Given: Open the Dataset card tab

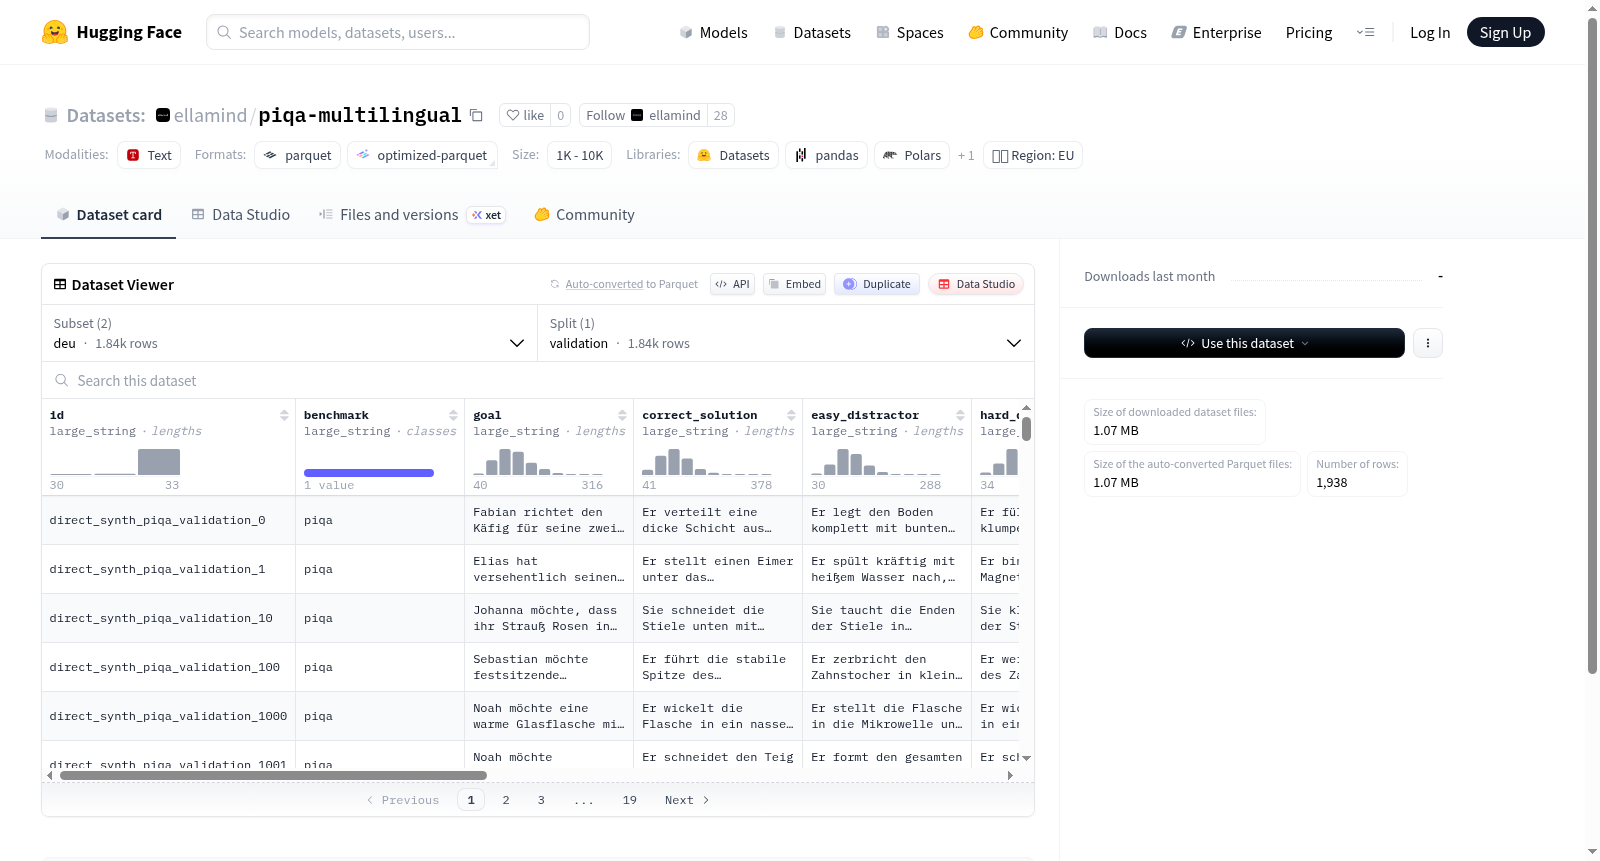Looking at the screenshot, I should click(x=109, y=215).
